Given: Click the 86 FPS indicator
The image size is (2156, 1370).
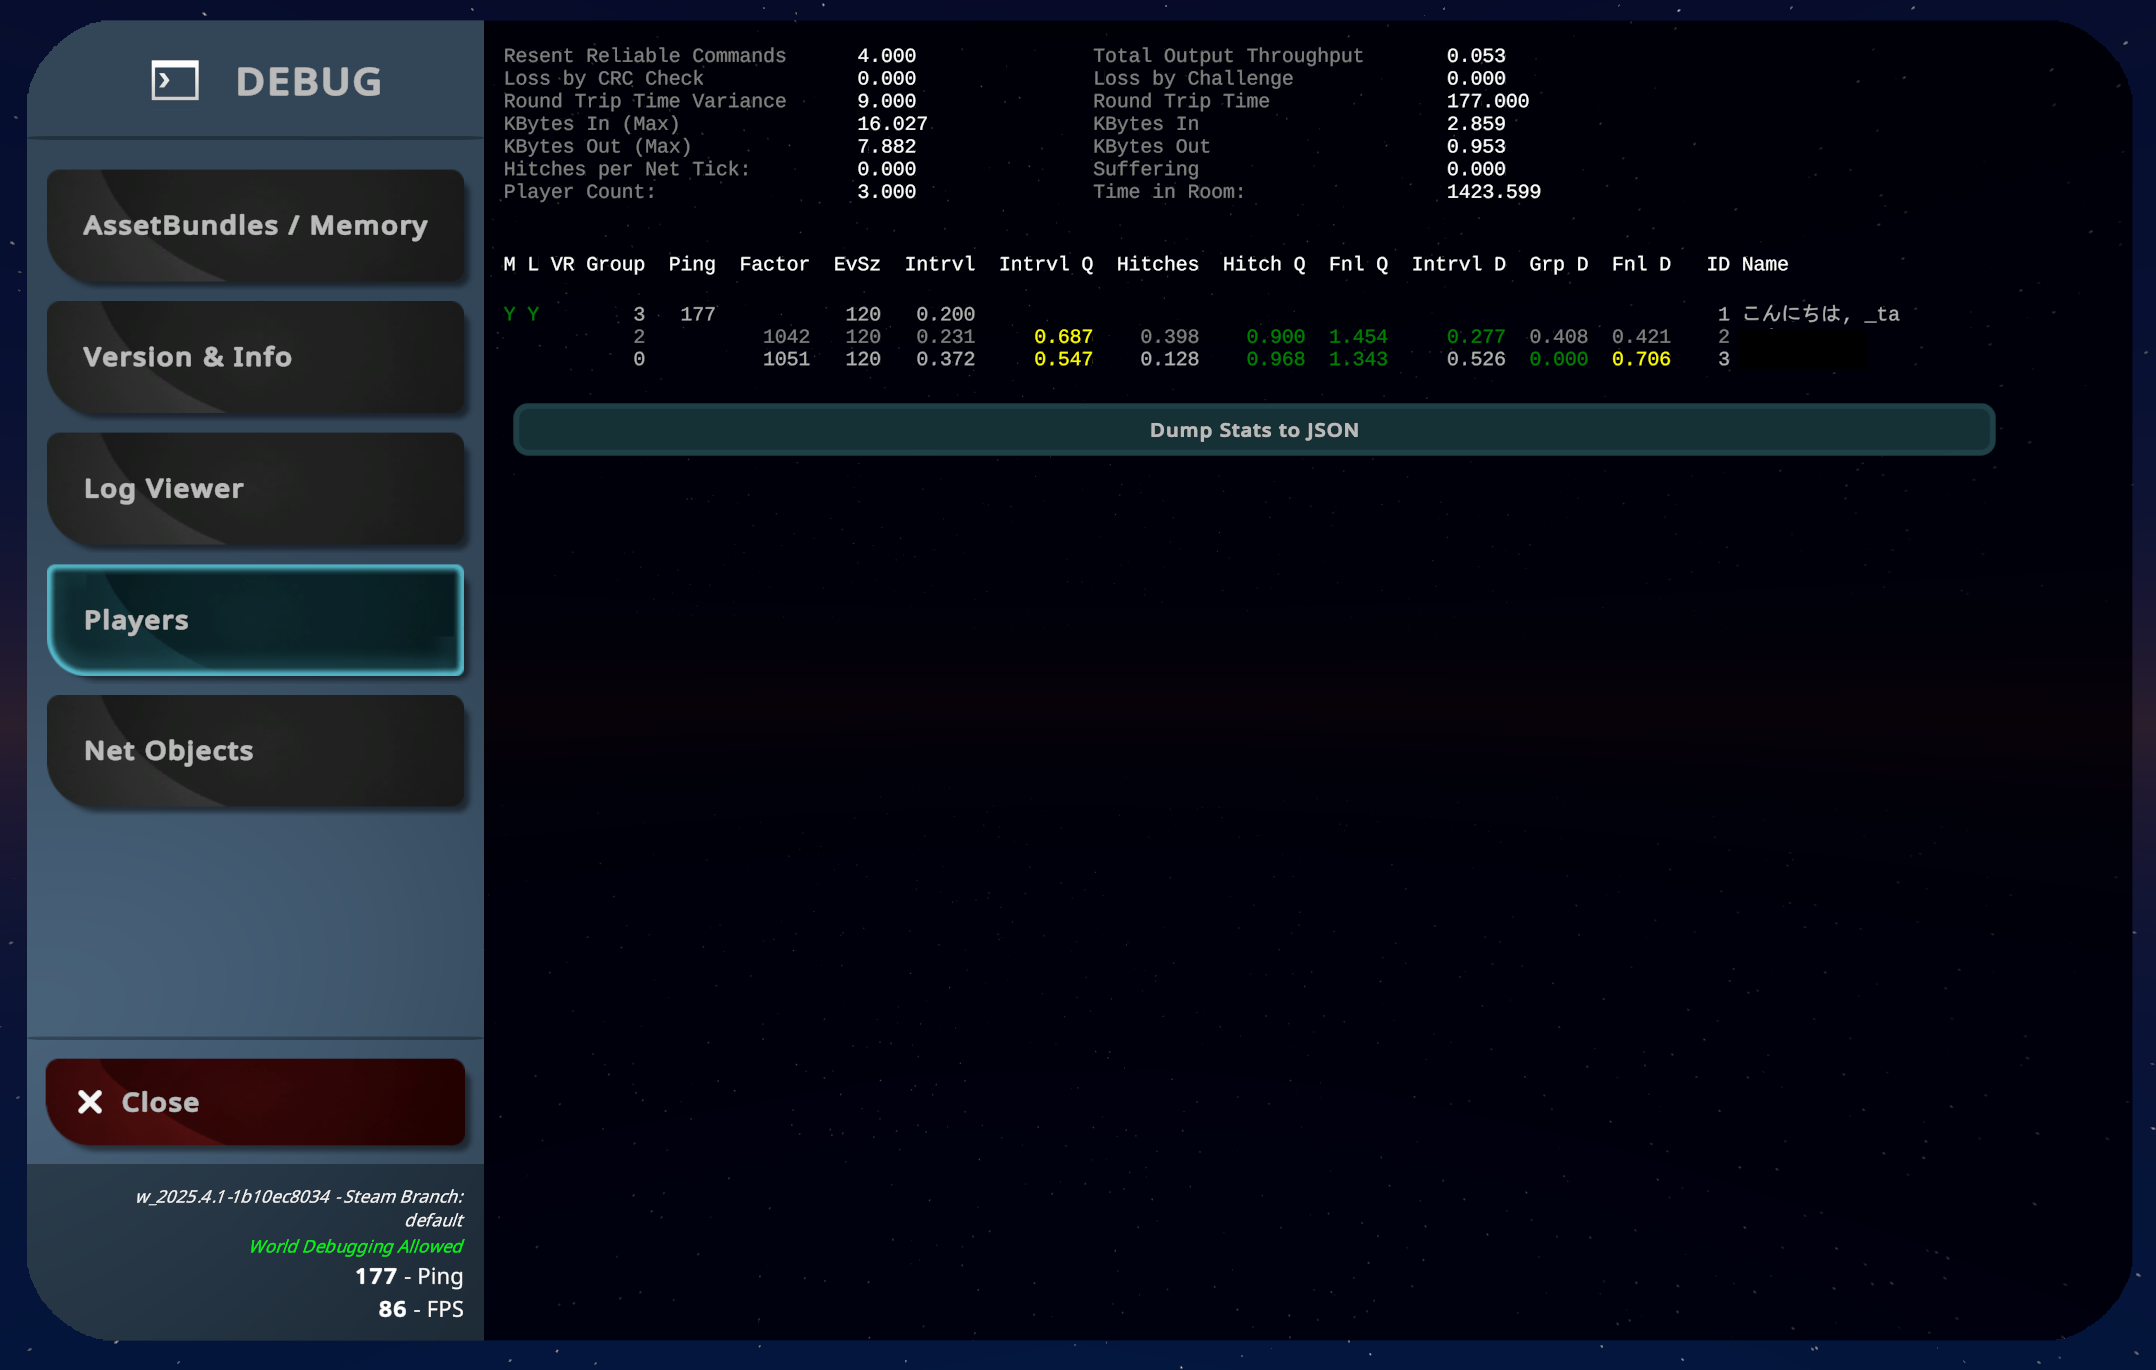Looking at the screenshot, I should pos(420,1309).
